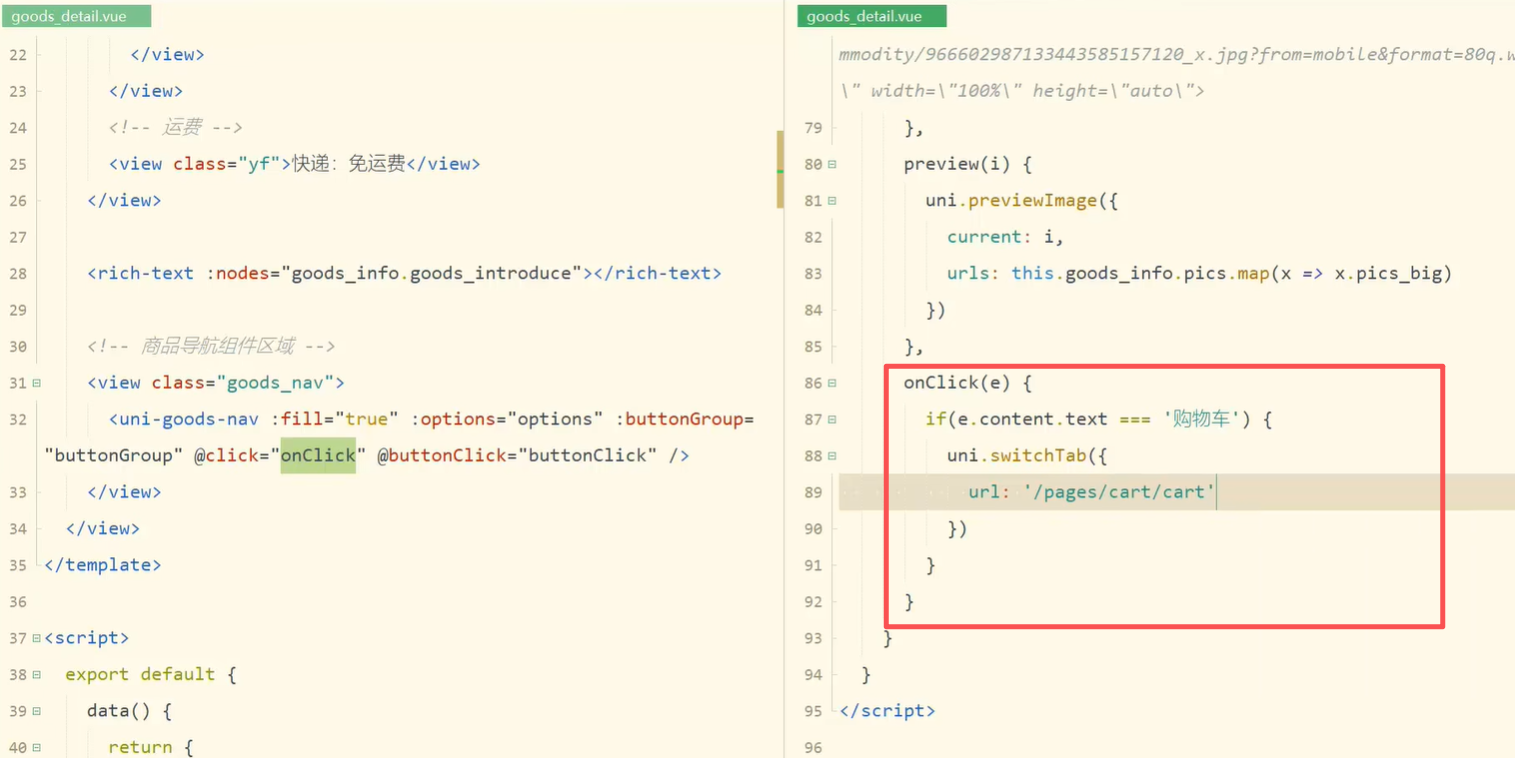Click the 运费 comment on line 24
Screen dimensions: 1515x758
point(176,128)
